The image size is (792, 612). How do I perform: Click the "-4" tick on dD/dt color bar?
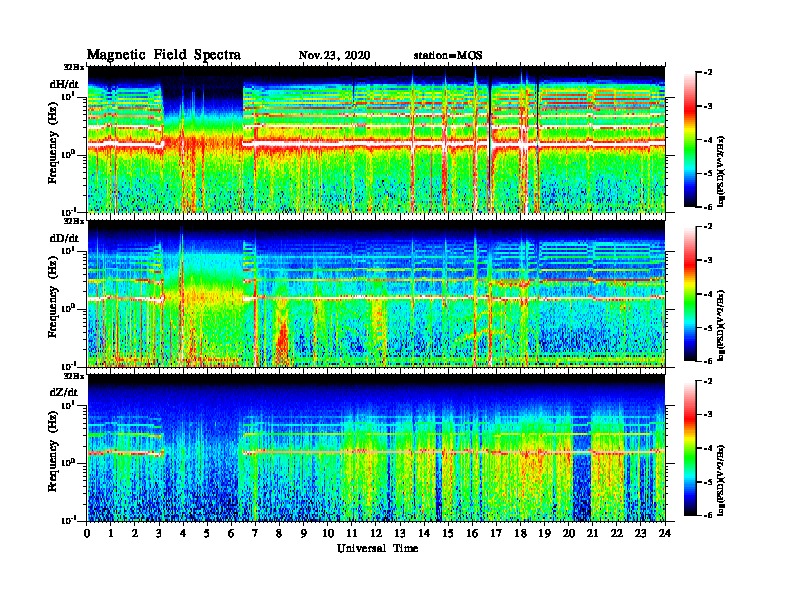tap(709, 294)
